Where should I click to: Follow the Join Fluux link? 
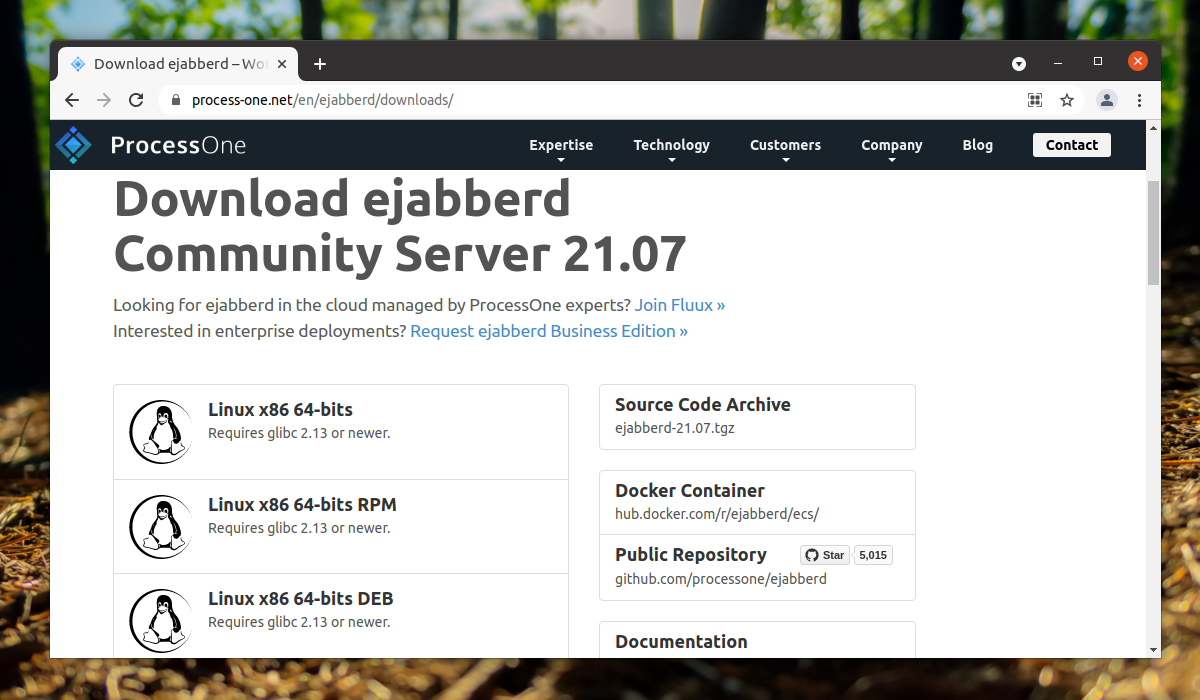click(679, 305)
